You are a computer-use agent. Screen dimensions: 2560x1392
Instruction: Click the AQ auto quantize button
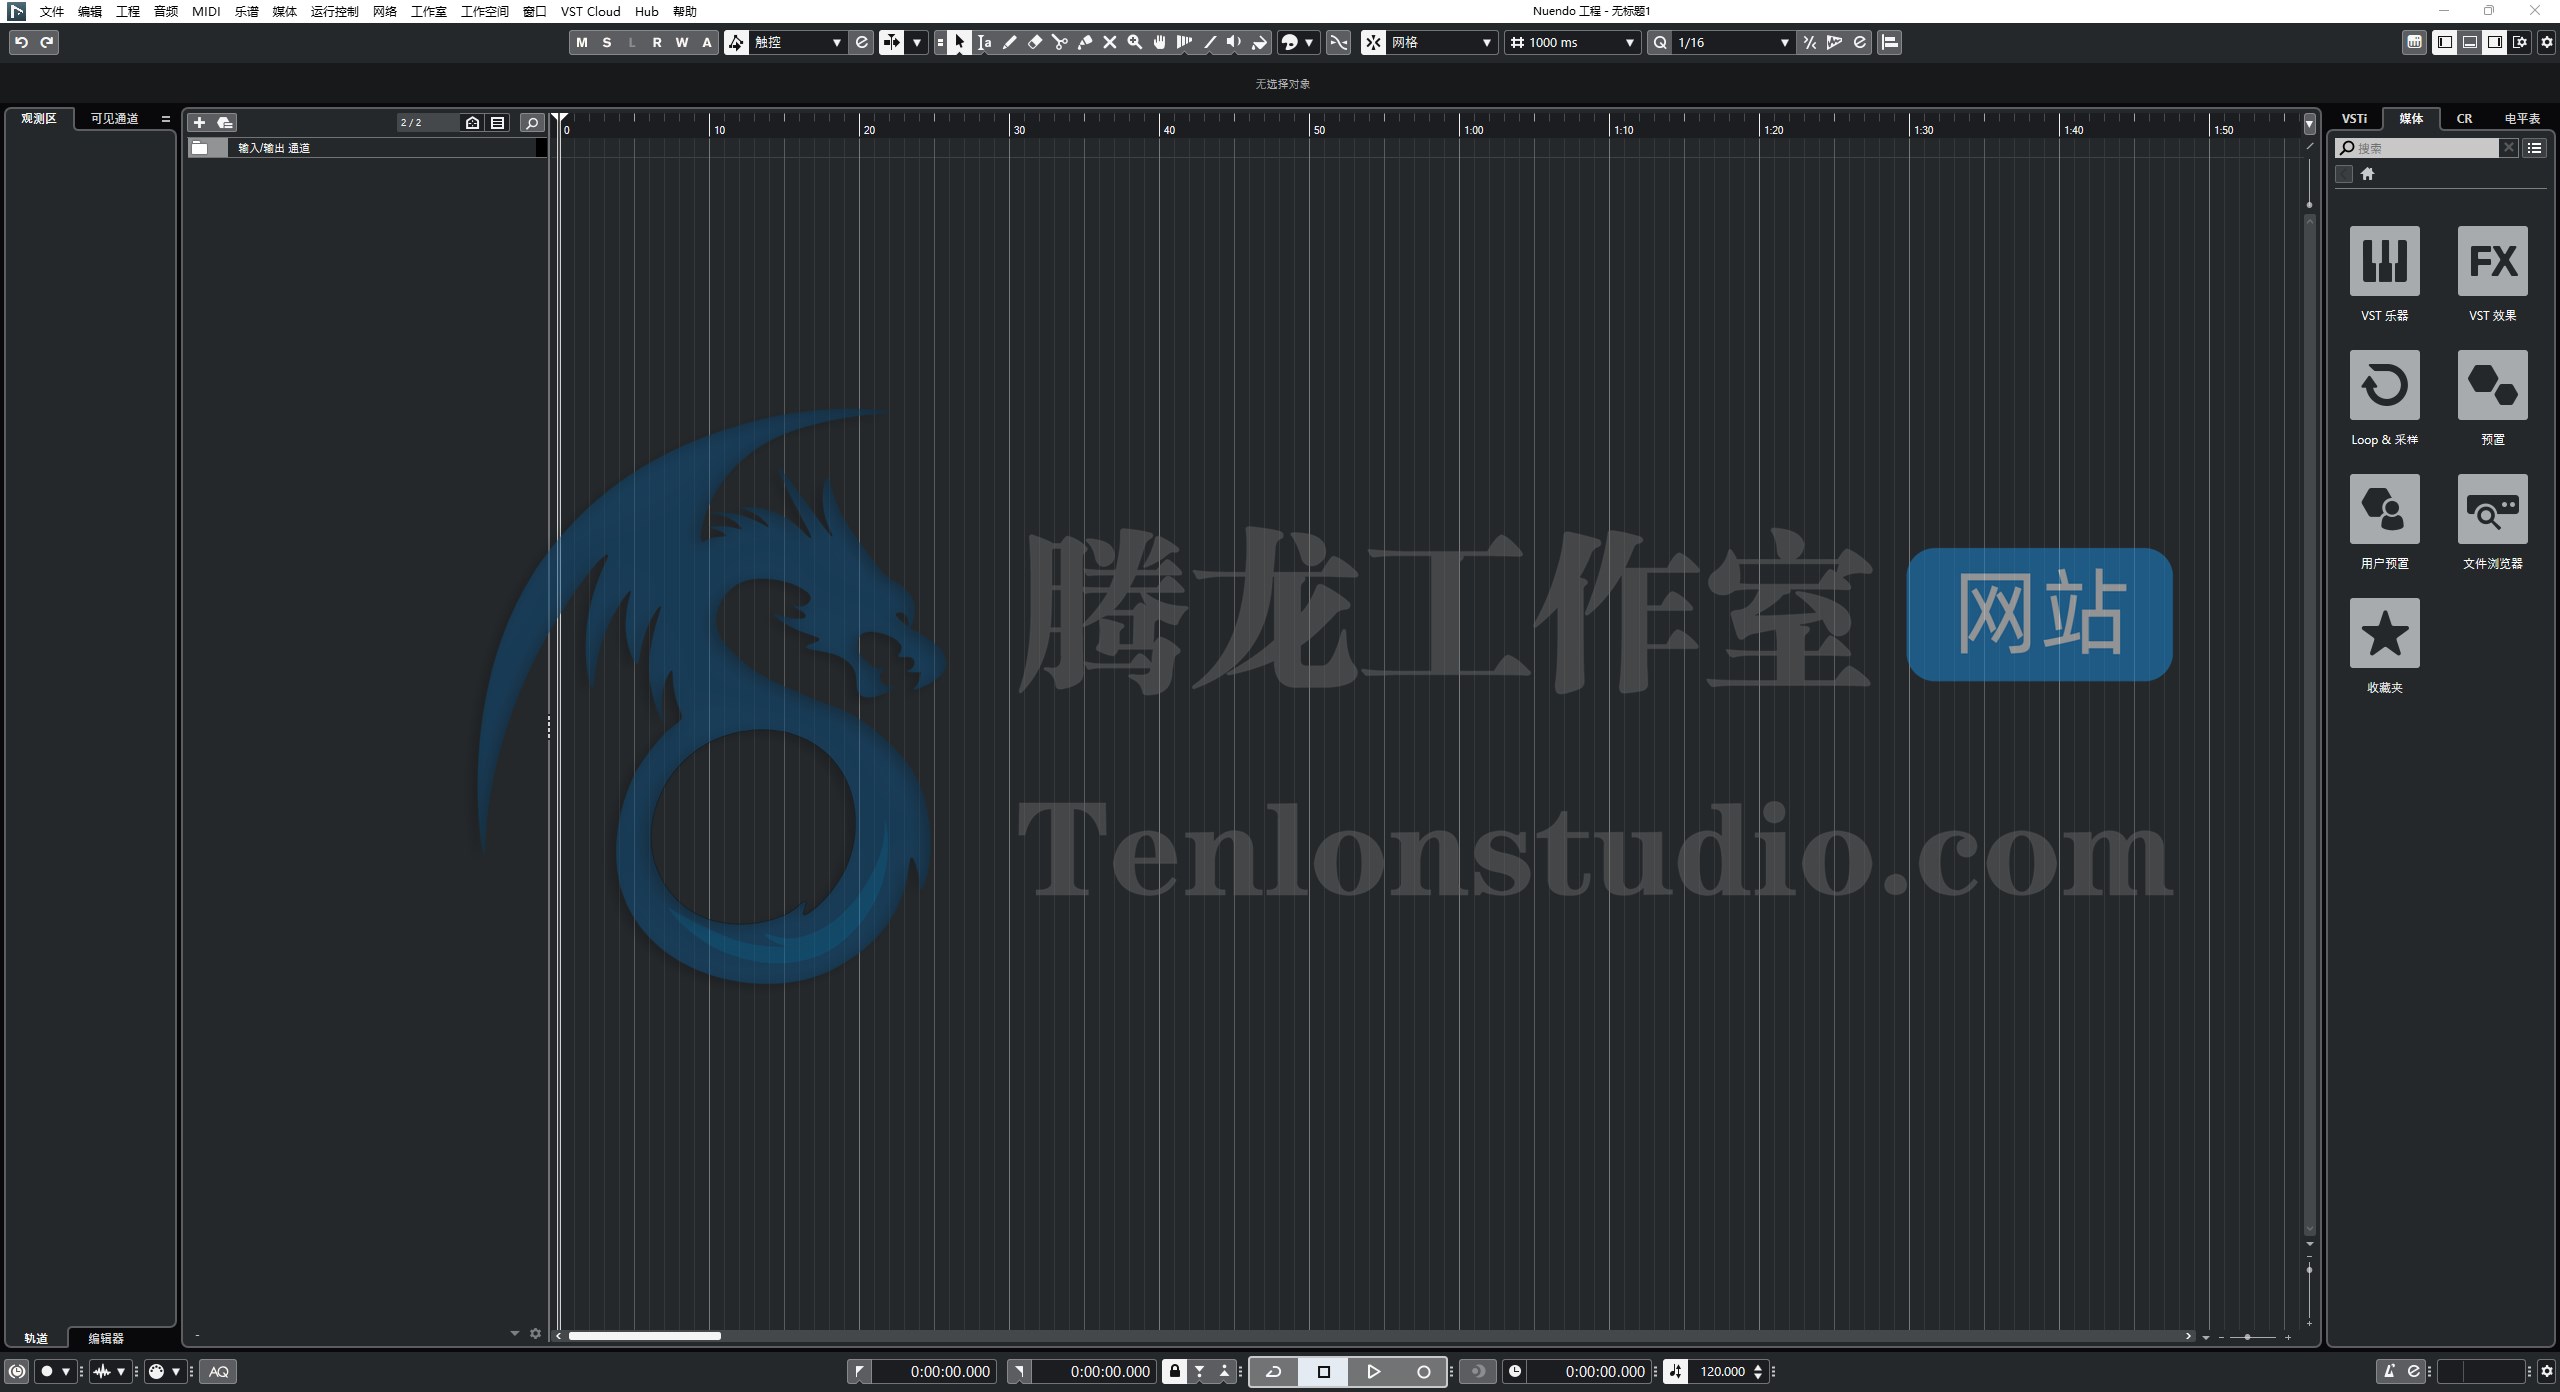coord(218,1371)
